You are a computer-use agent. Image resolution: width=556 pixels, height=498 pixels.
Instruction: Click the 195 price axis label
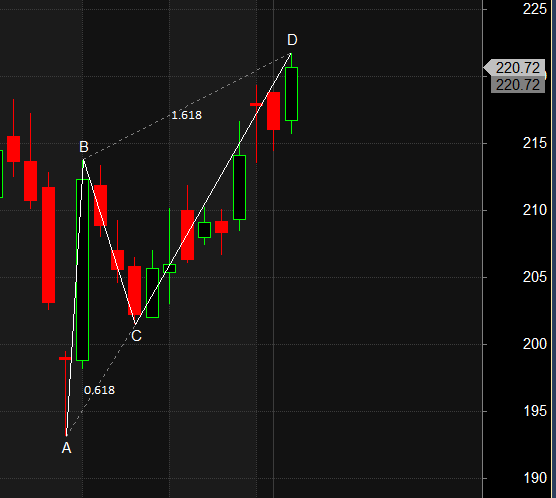point(534,411)
